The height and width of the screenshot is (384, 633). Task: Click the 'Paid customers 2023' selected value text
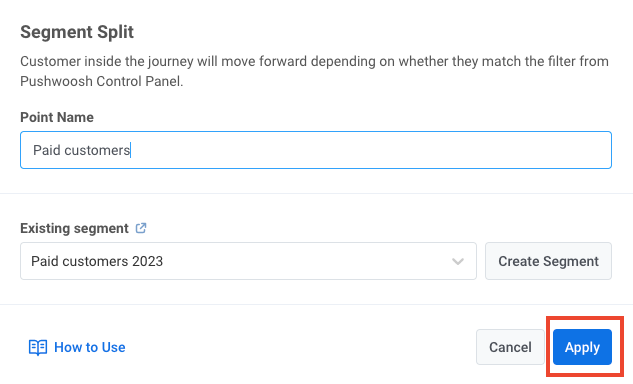97,261
